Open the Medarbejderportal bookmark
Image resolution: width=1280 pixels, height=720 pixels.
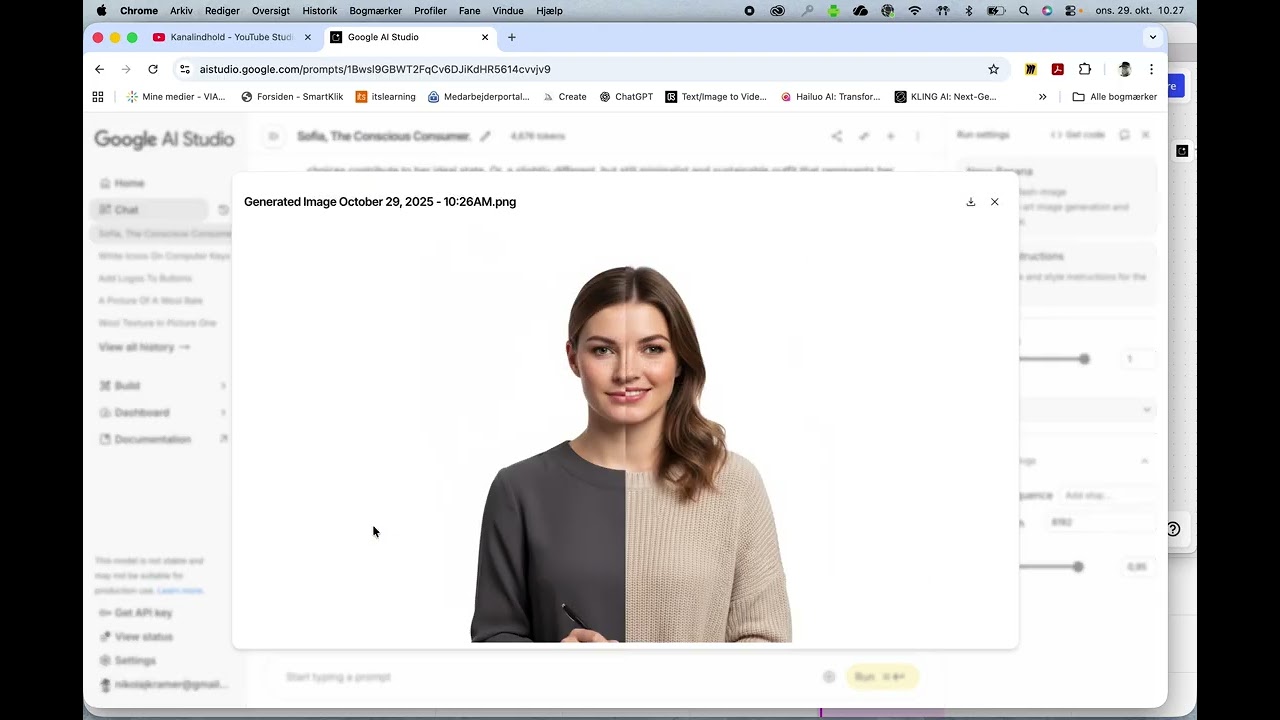pyautogui.click(x=479, y=97)
